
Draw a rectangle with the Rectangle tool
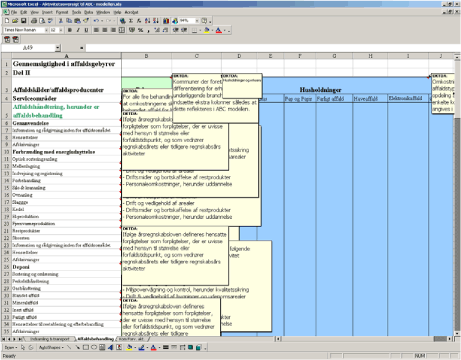86,348
